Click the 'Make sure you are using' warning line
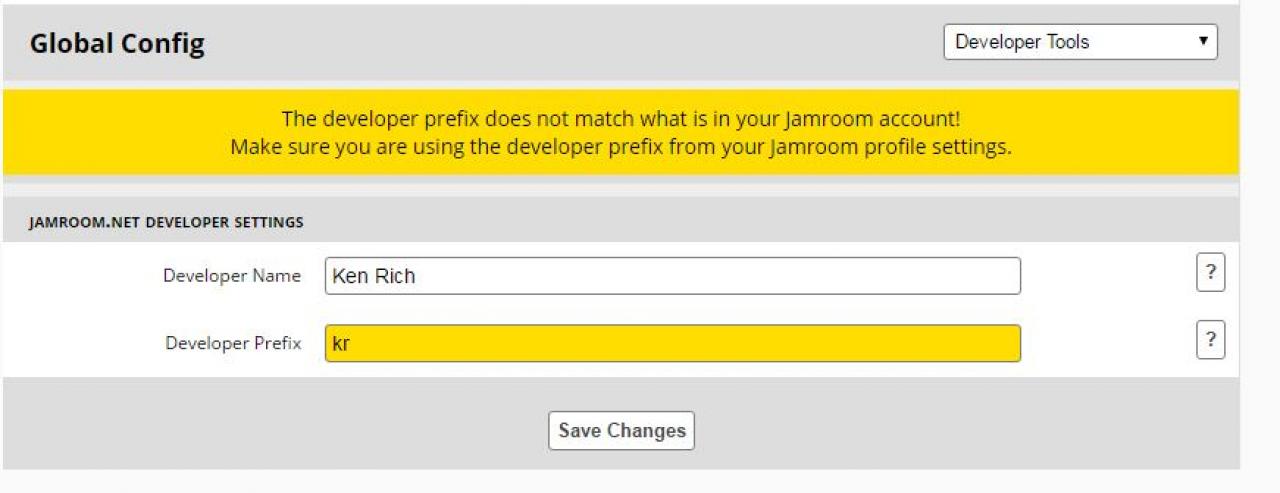 tap(620, 147)
